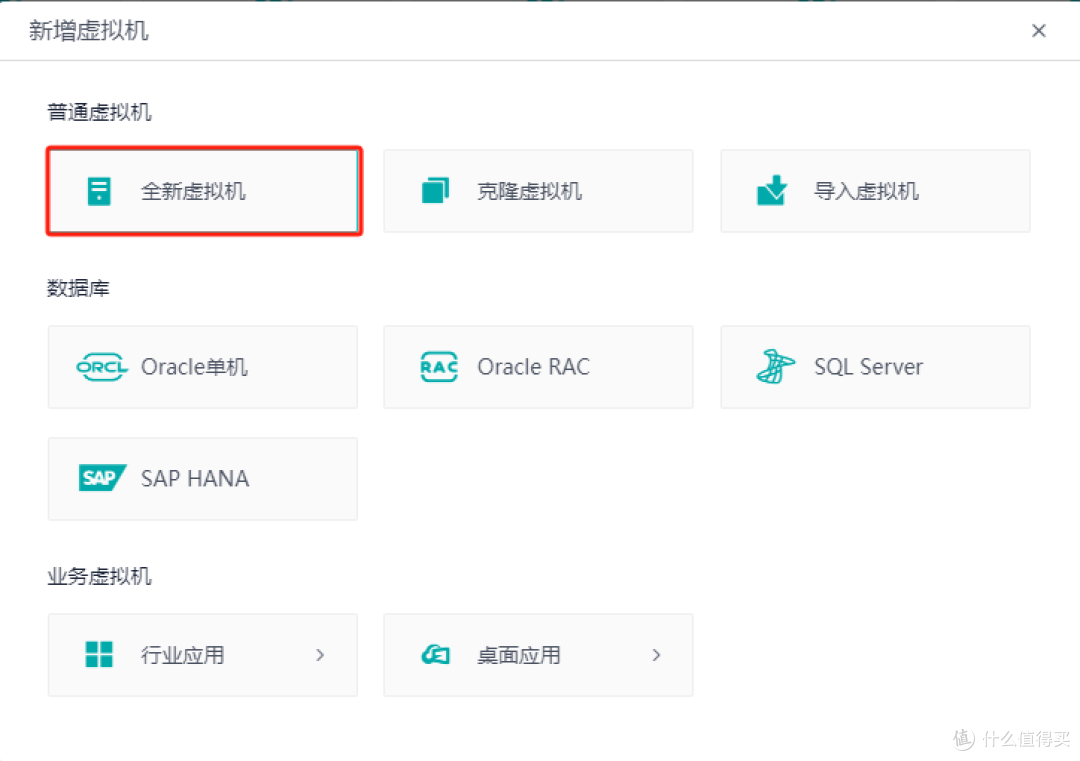Click the 桌面应用 desktop icon
1080x761 pixels.
(435, 655)
